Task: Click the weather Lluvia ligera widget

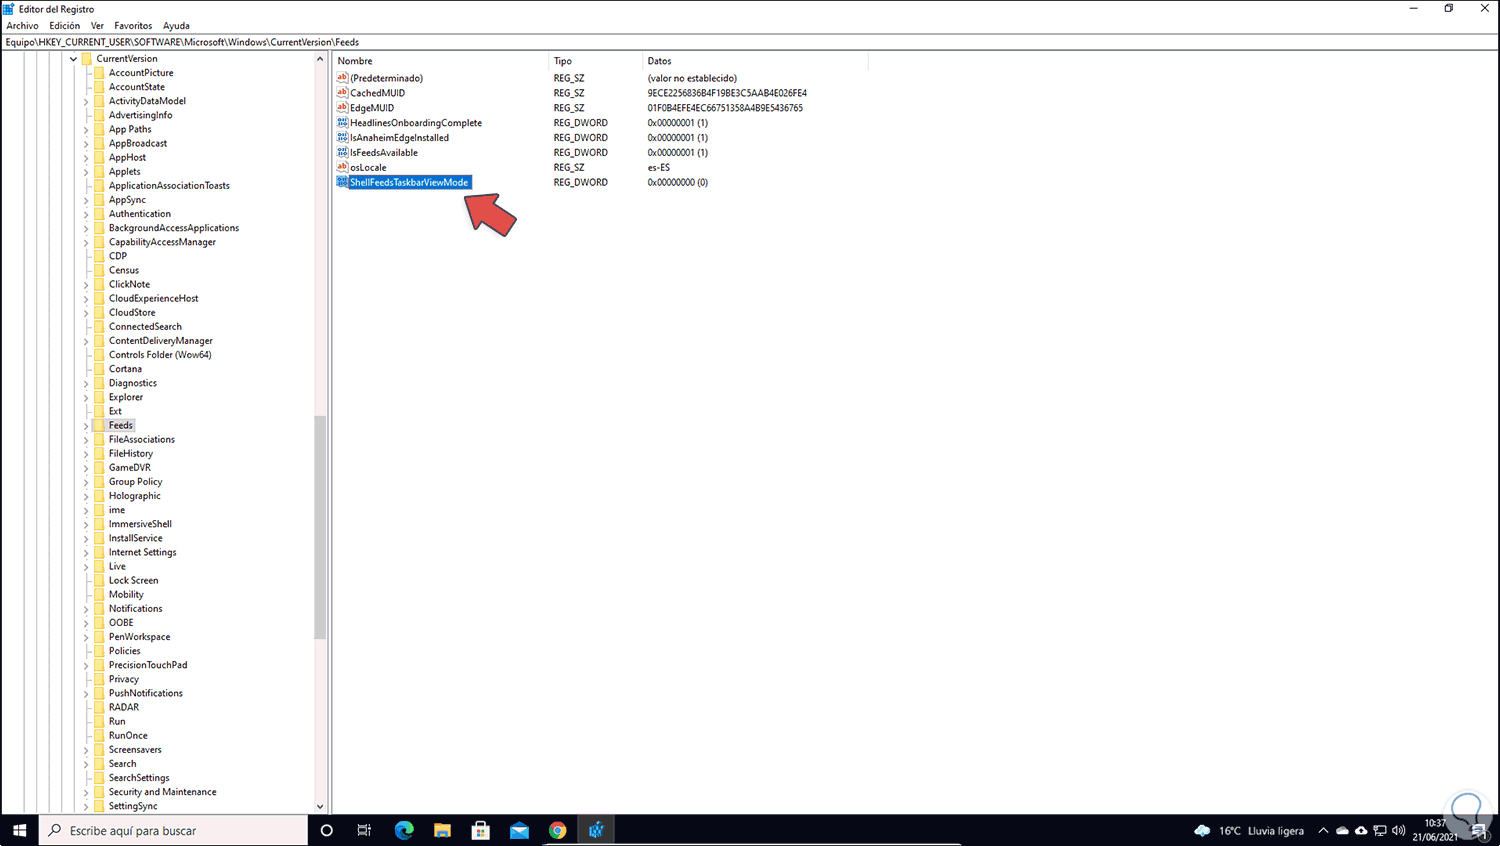Action: [1249, 831]
